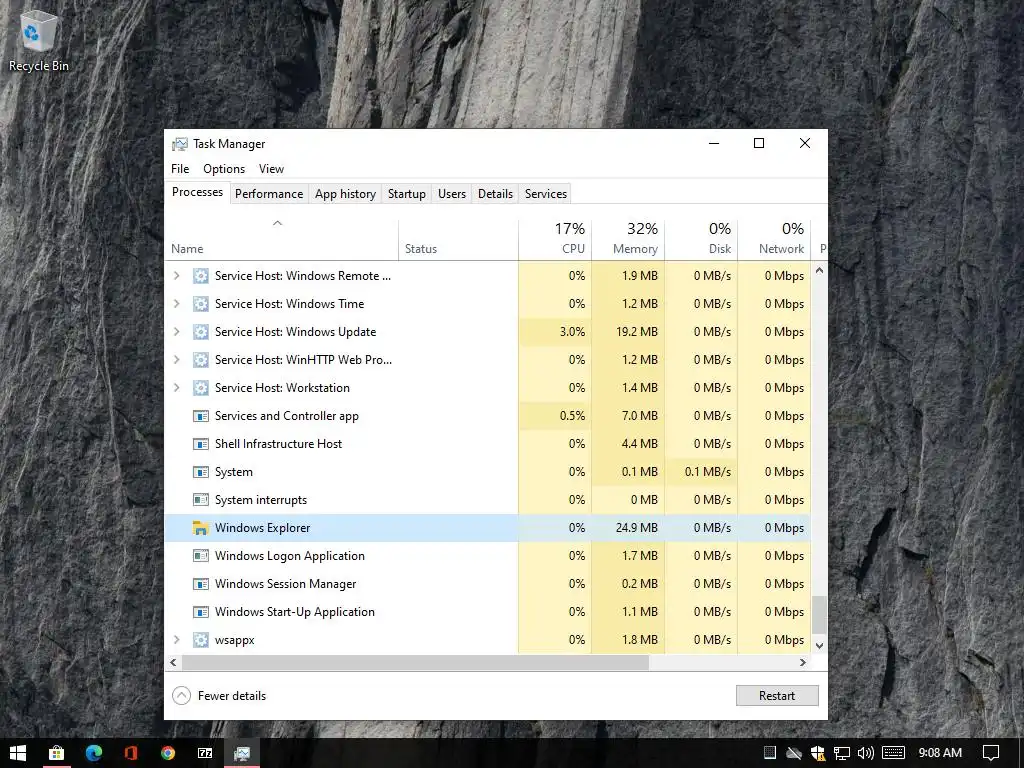Click the Service Host: Windows Update gear icon
The image size is (1024, 768).
[x=200, y=332]
